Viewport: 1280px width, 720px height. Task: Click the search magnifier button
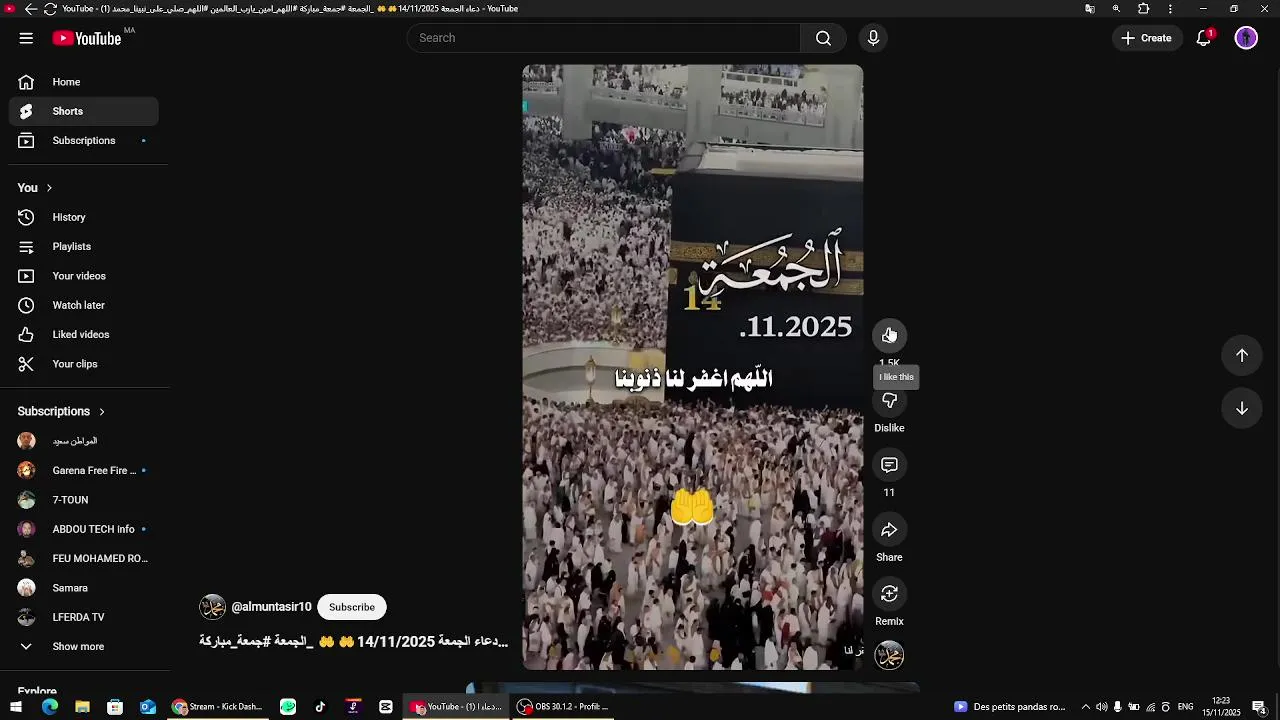[823, 38]
